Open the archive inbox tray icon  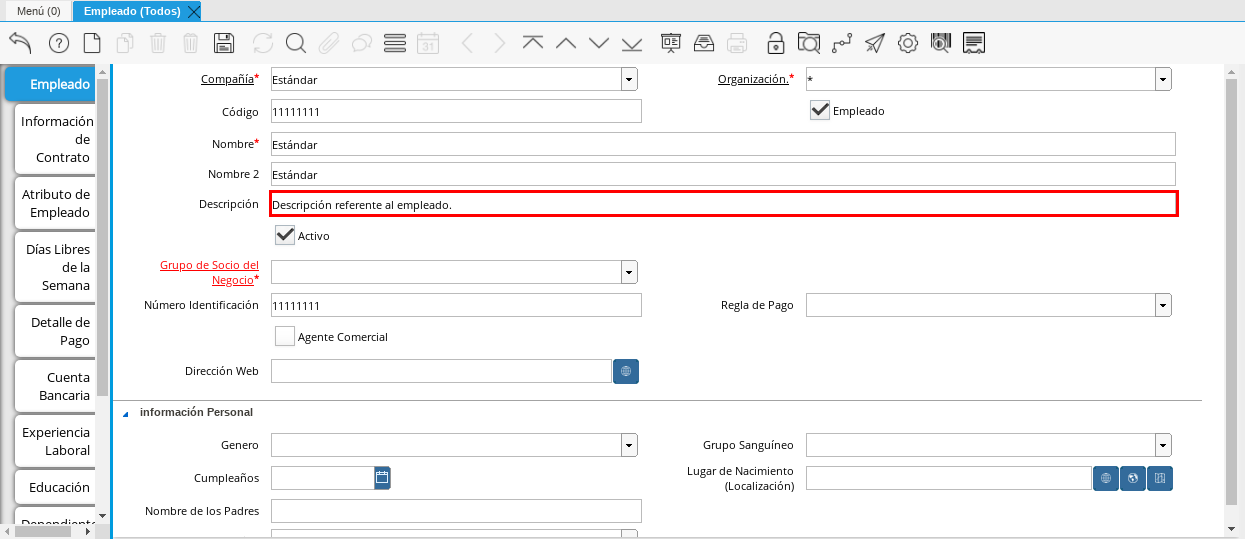704,43
